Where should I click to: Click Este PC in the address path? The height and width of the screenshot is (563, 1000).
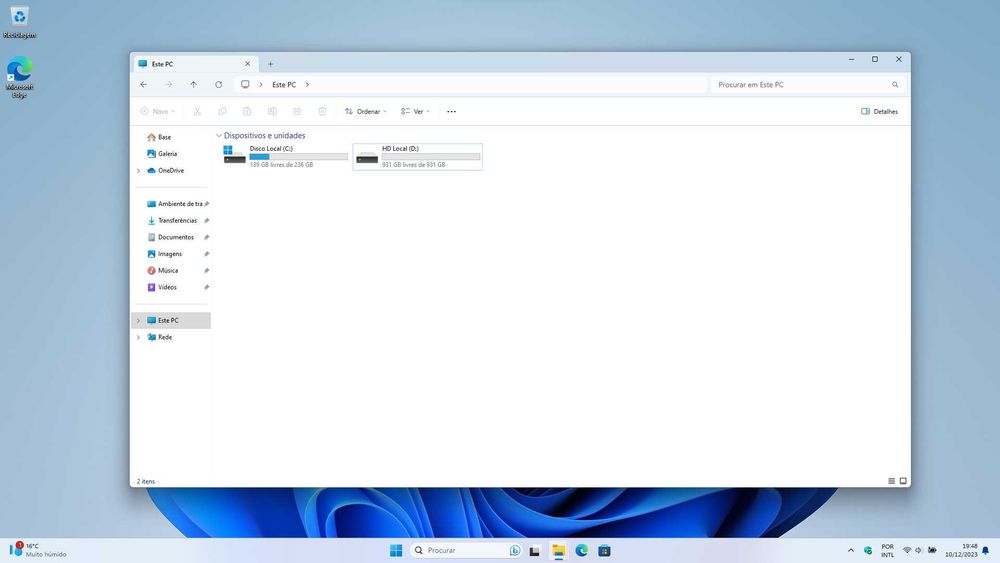[284, 84]
